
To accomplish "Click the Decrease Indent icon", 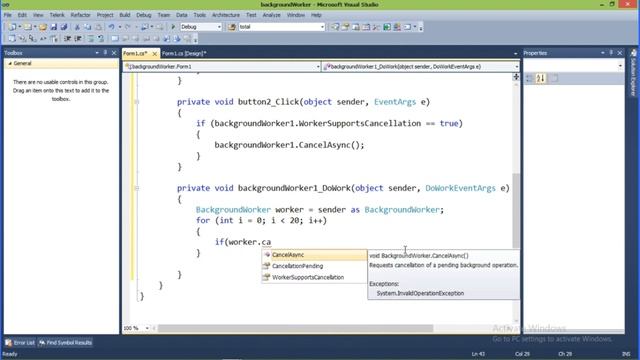I will pos(67,39).
